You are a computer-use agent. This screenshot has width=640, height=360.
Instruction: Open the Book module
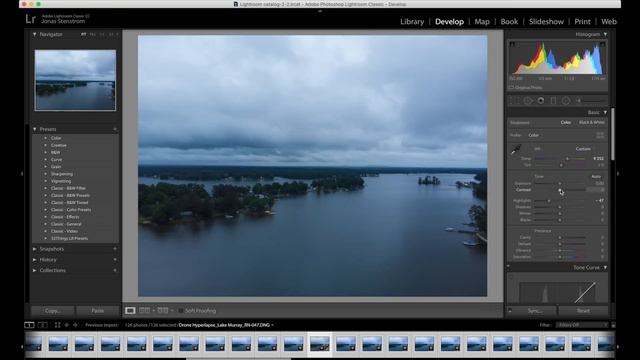[x=509, y=22]
